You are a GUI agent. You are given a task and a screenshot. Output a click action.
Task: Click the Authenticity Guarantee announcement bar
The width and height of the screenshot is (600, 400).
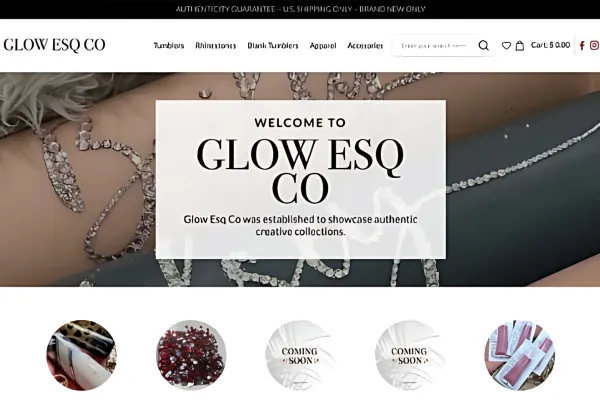(x=300, y=9)
